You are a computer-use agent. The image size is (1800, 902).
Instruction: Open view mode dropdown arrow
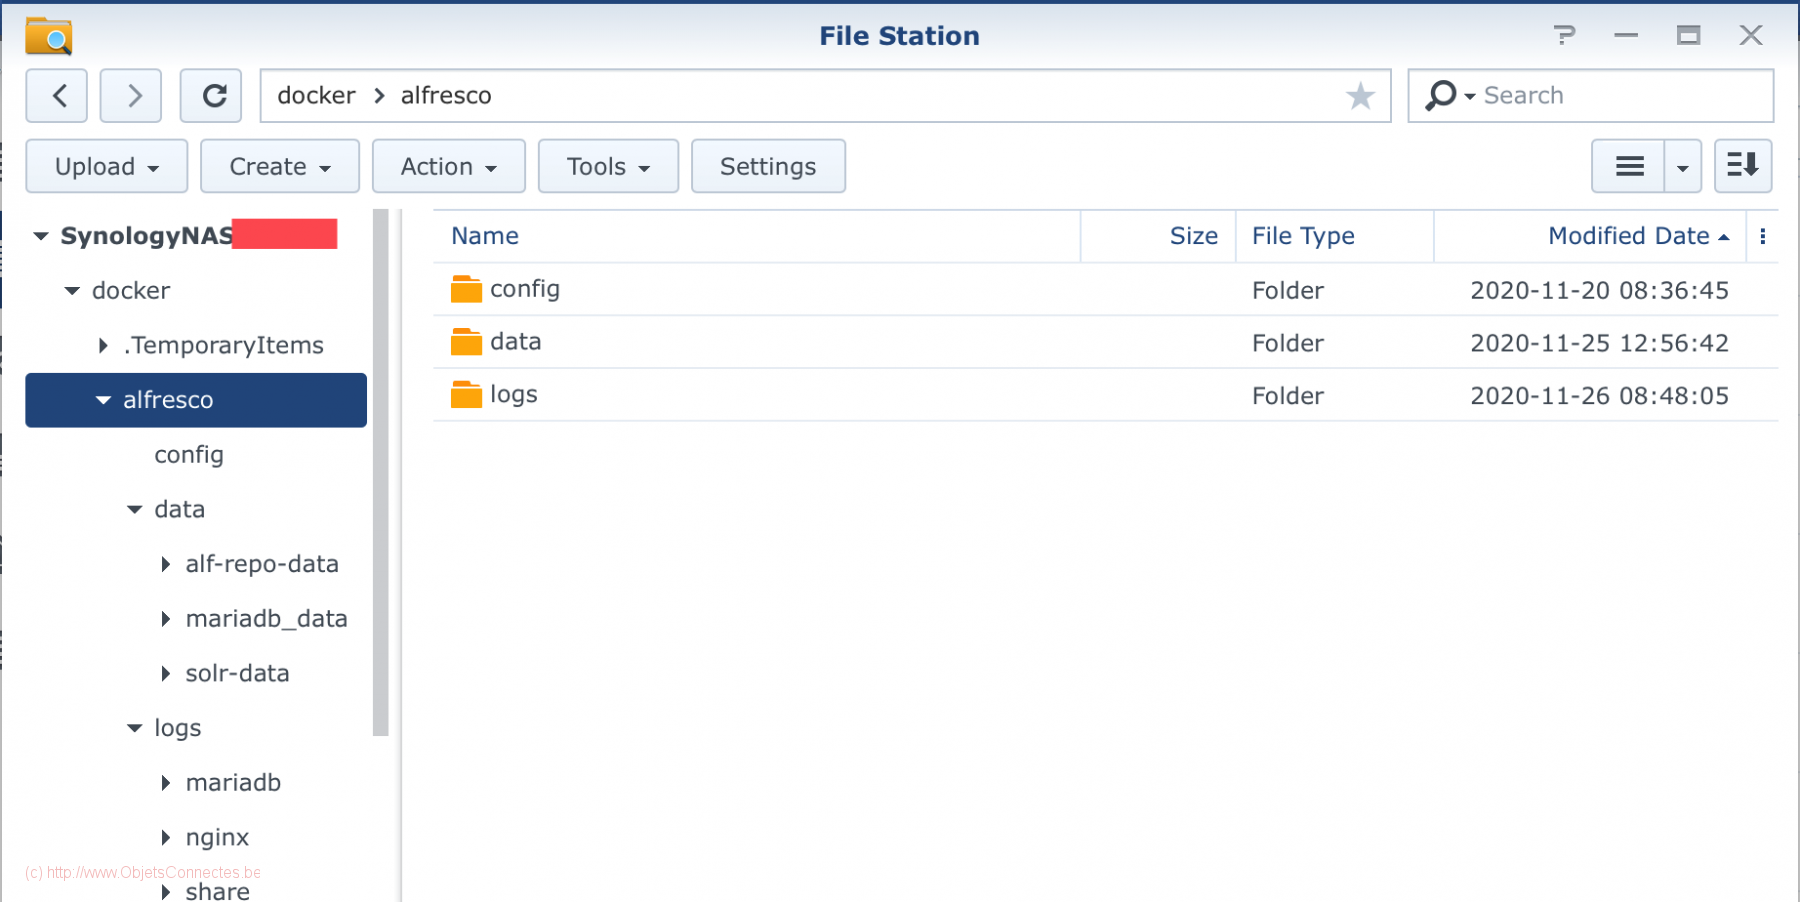pyautogui.click(x=1683, y=166)
